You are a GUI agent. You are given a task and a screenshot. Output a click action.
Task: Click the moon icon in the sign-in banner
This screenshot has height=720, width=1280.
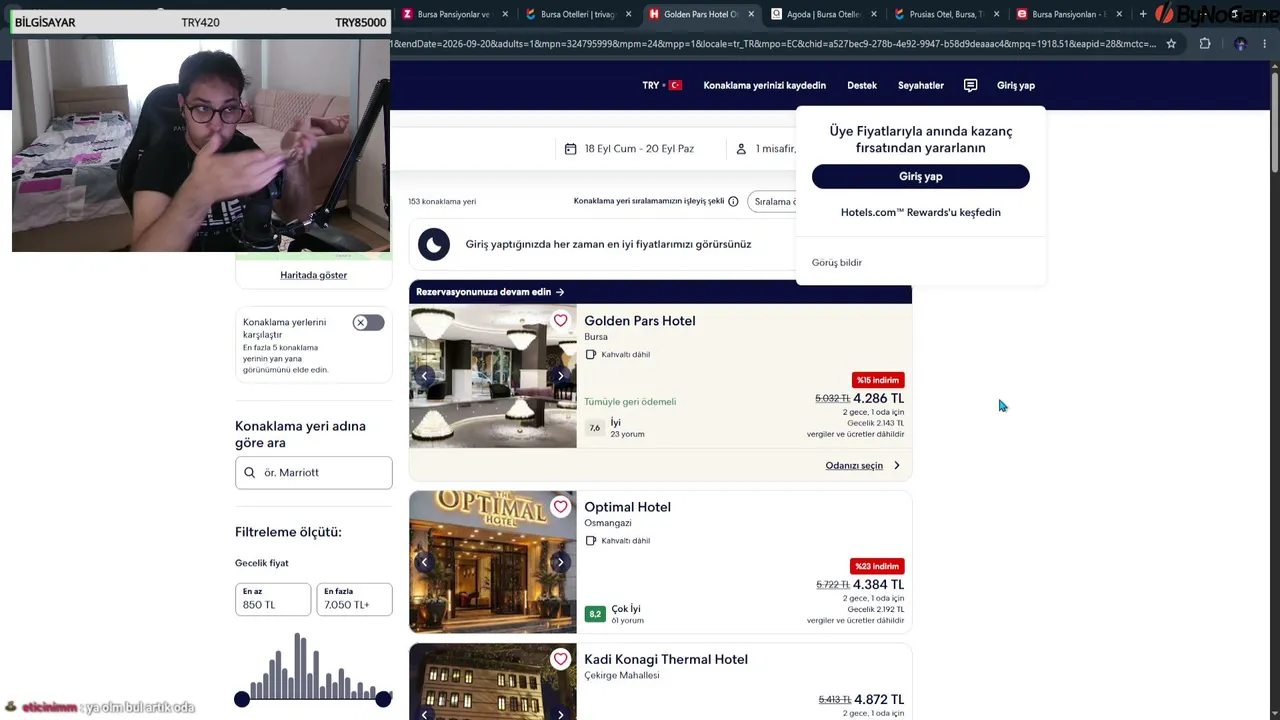click(434, 244)
